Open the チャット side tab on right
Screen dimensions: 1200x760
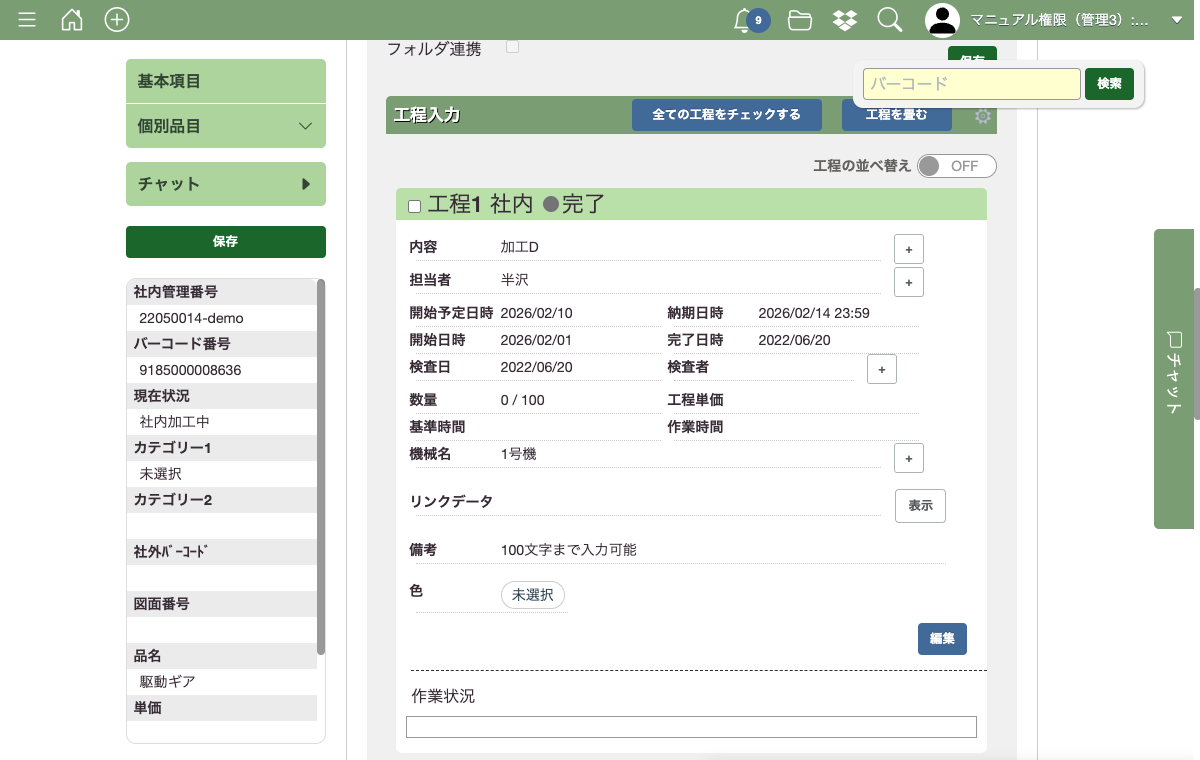tap(1176, 378)
